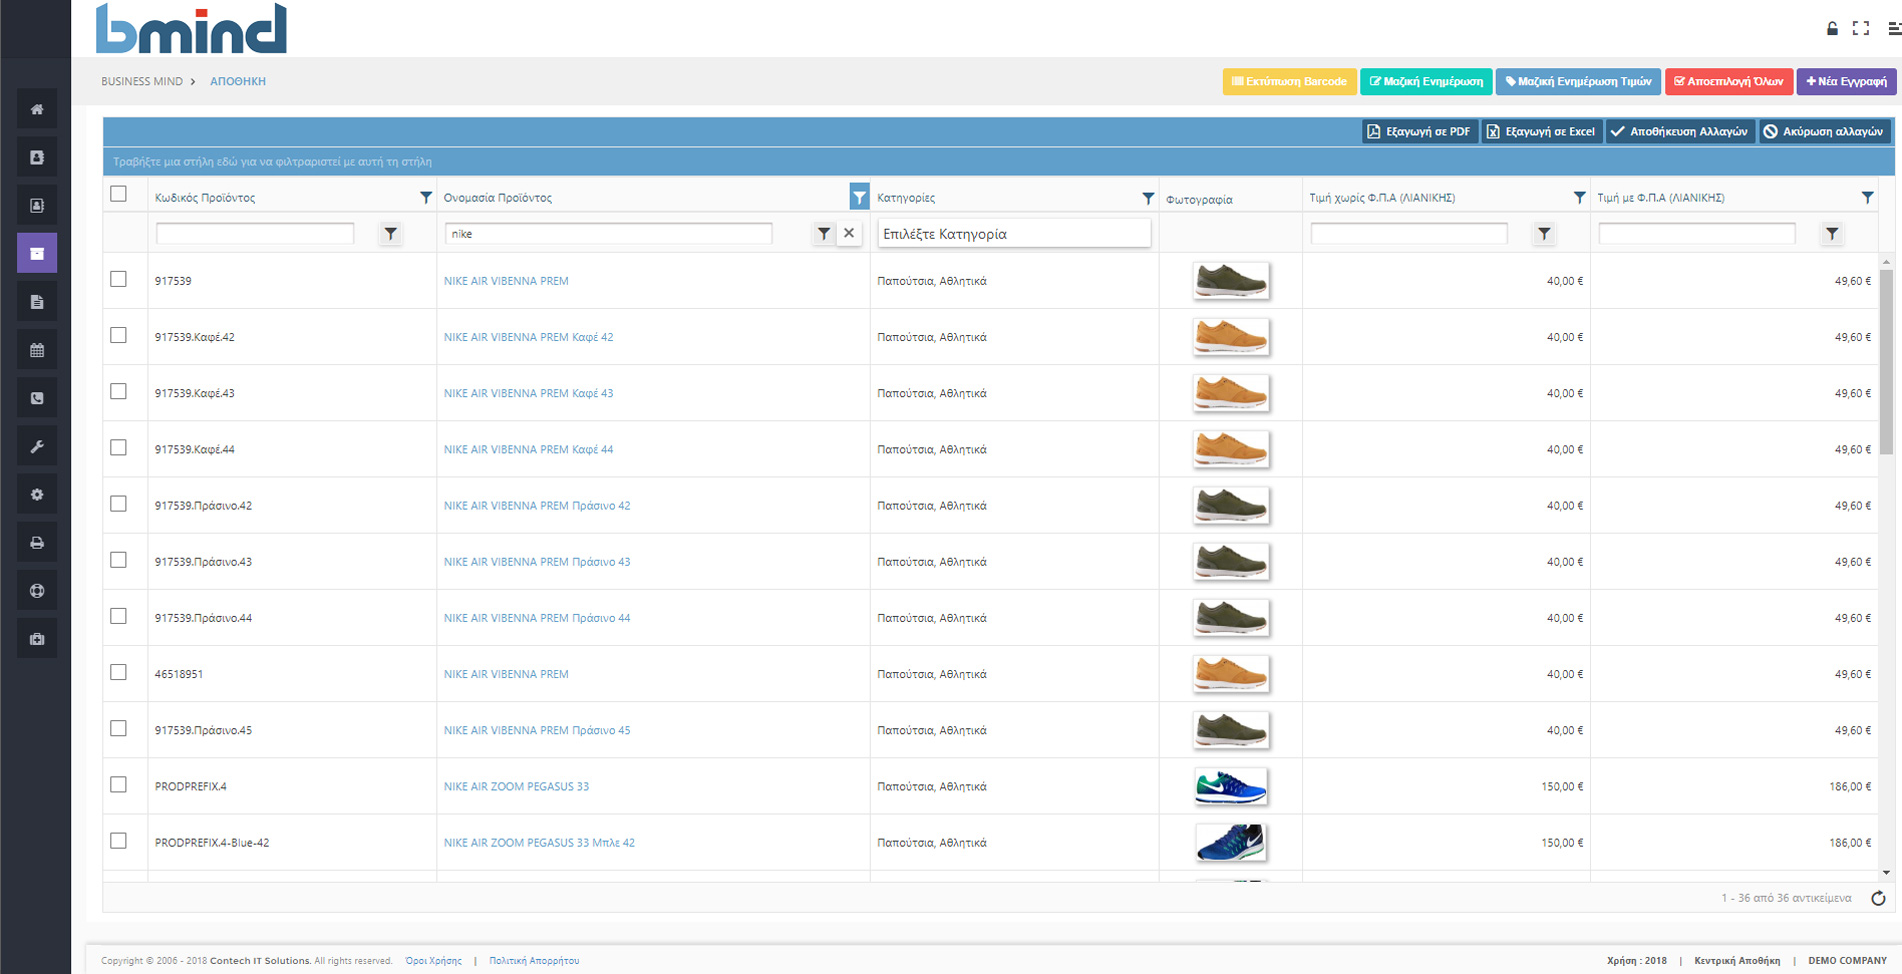Click the yellow Εκτύπωση Barcode button
Viewport: 1902px width, 974px height.
[1289, 81]
